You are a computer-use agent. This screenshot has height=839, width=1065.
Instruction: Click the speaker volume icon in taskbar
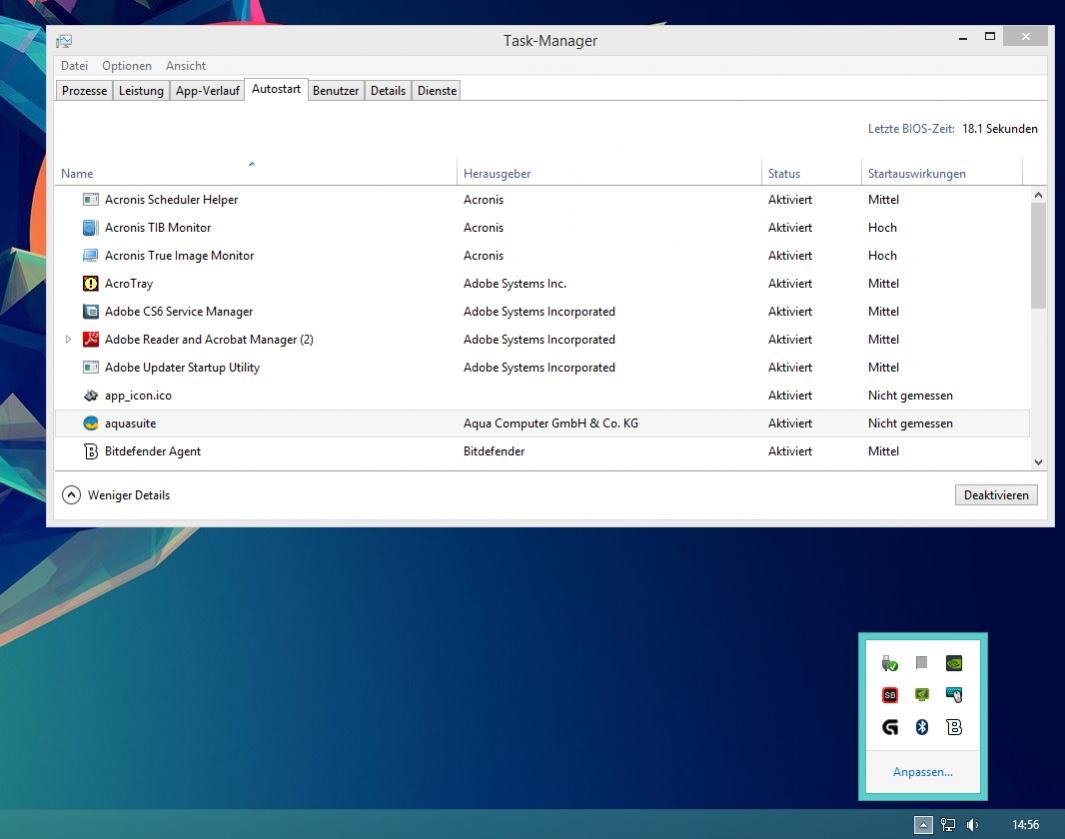point(973,825)
